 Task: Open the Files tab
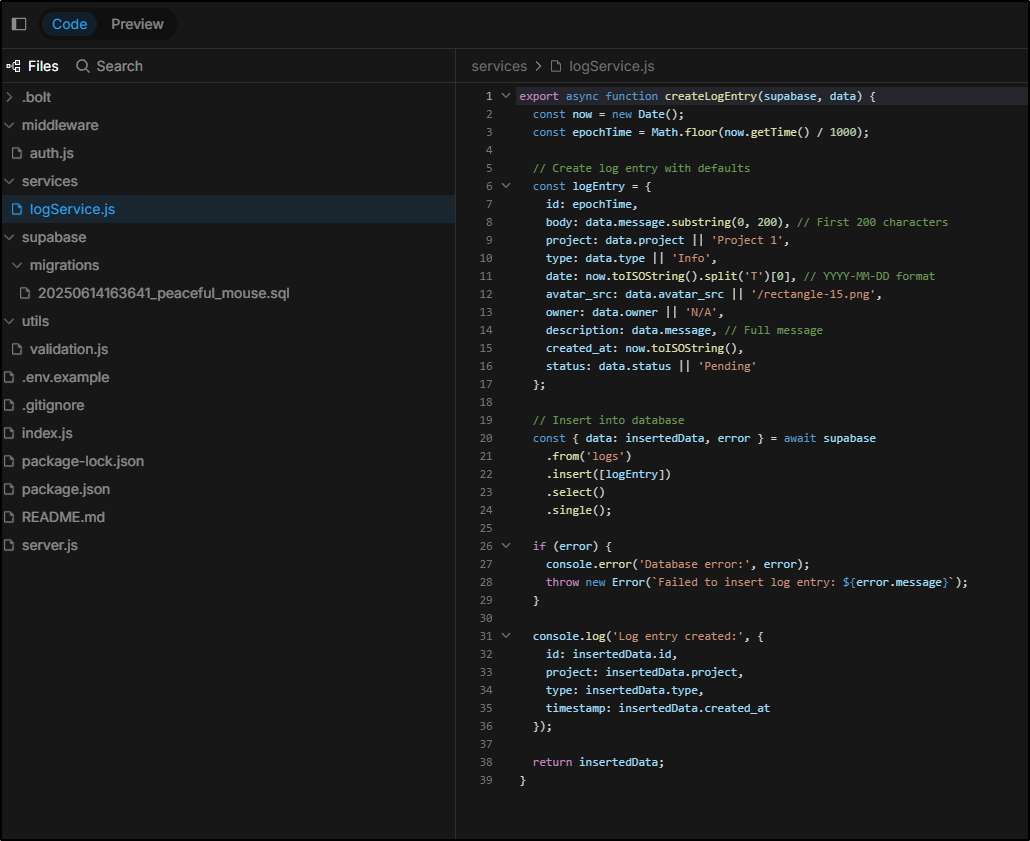33,66
